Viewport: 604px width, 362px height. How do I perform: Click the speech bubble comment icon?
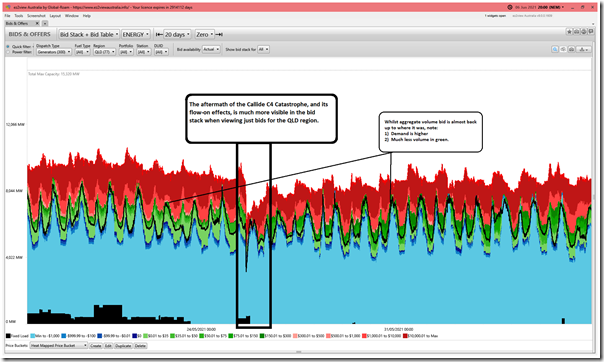591,32
